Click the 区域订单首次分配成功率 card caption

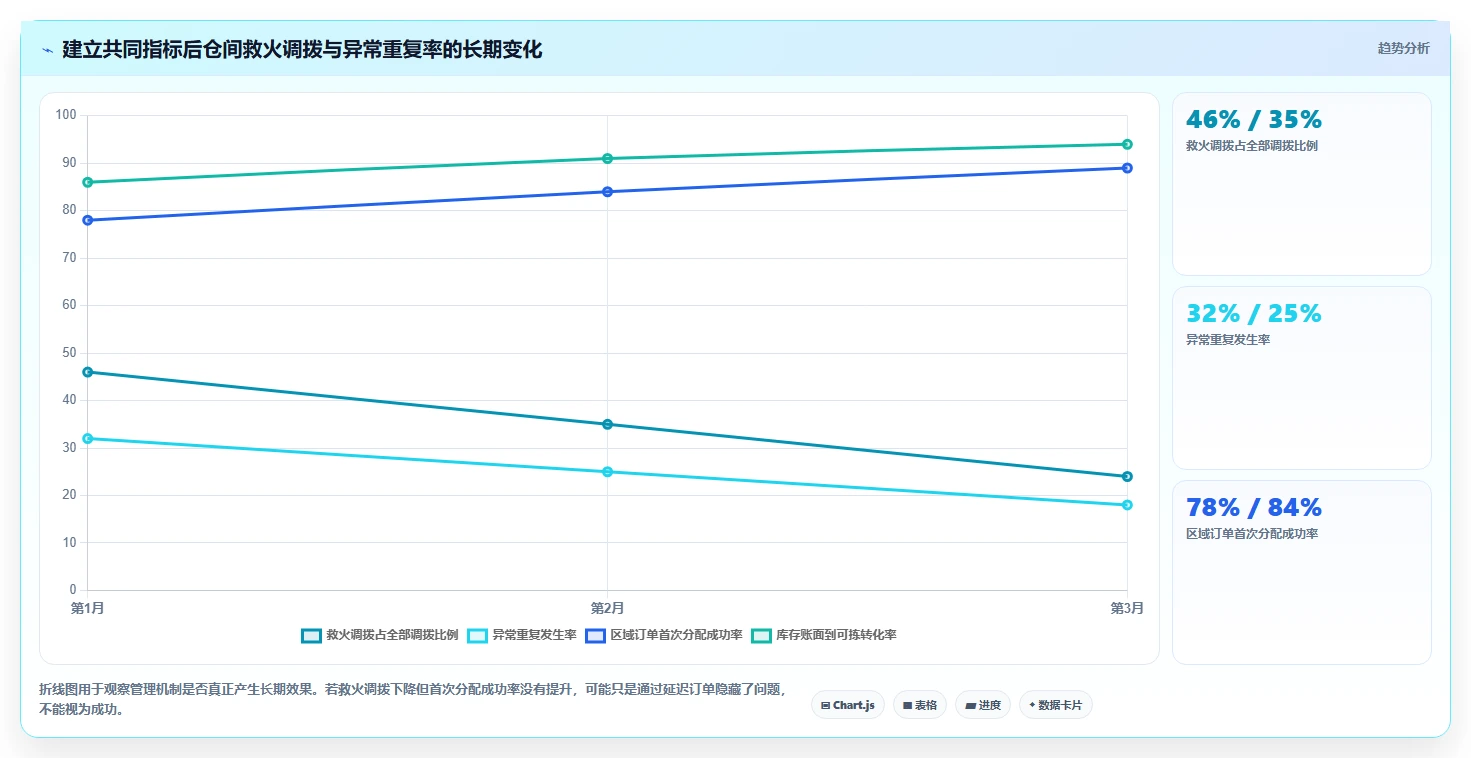1252,534
